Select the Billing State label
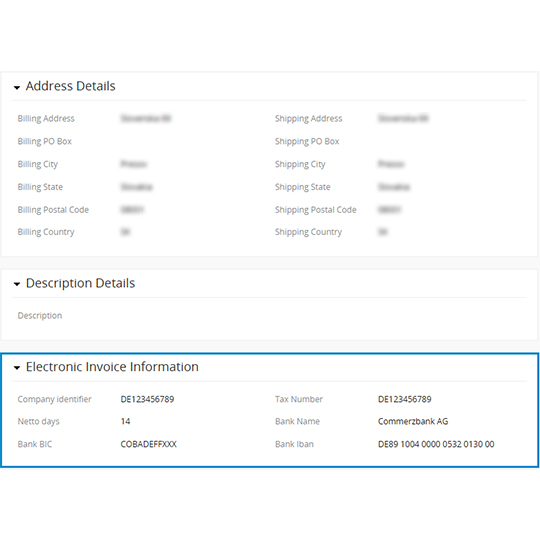 [x=40, y=187]
